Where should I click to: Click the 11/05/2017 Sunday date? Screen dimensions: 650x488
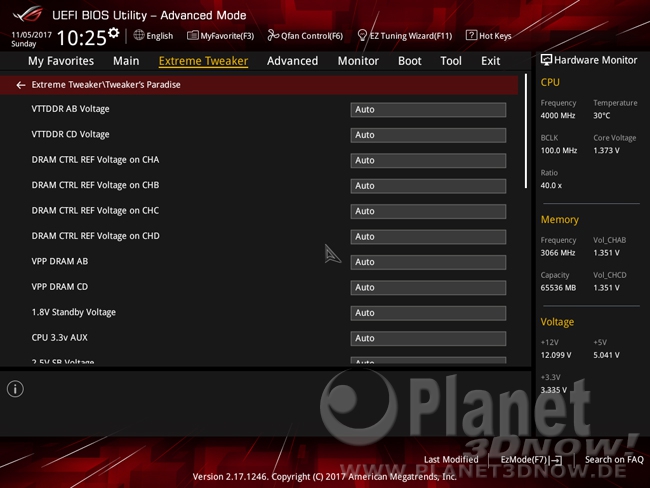click(x=32, y=39)
